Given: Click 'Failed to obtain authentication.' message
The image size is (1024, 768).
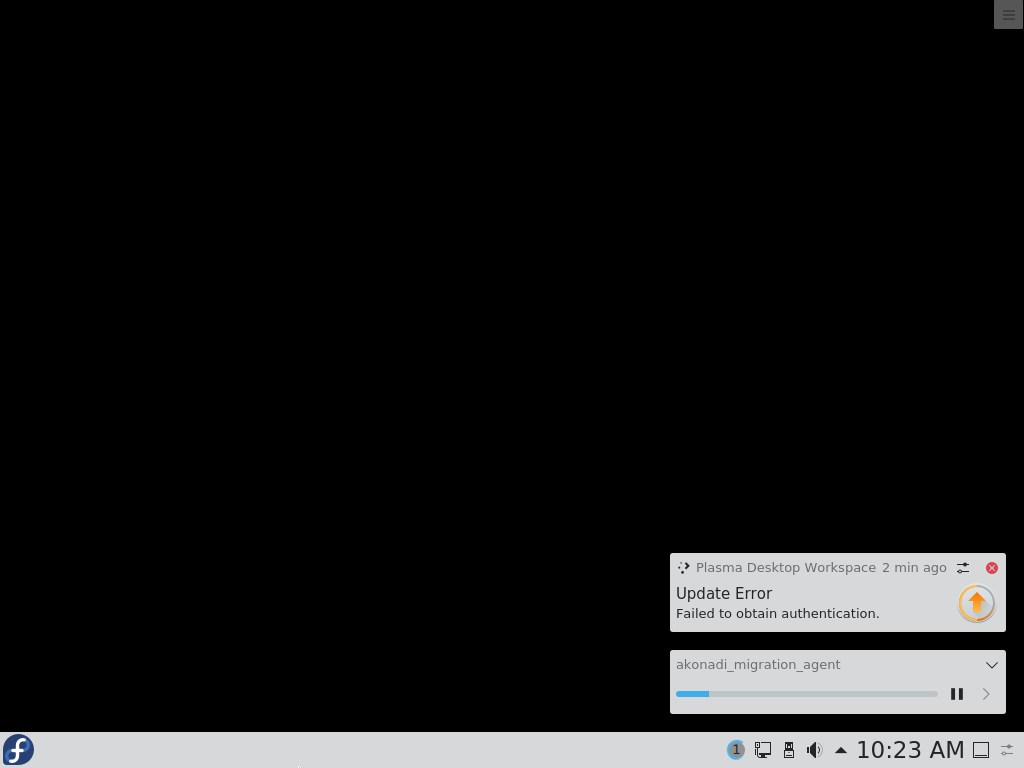Looking at the screenshot, I should point(777,614).
